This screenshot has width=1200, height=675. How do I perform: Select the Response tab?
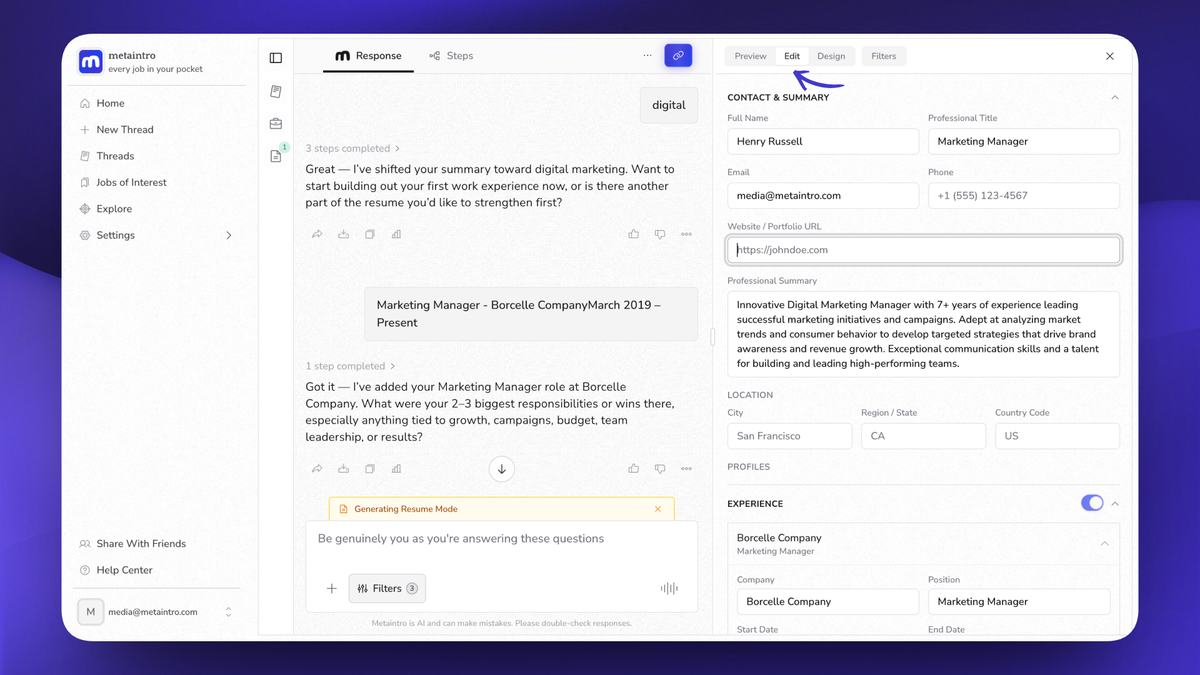click(368, 56)
